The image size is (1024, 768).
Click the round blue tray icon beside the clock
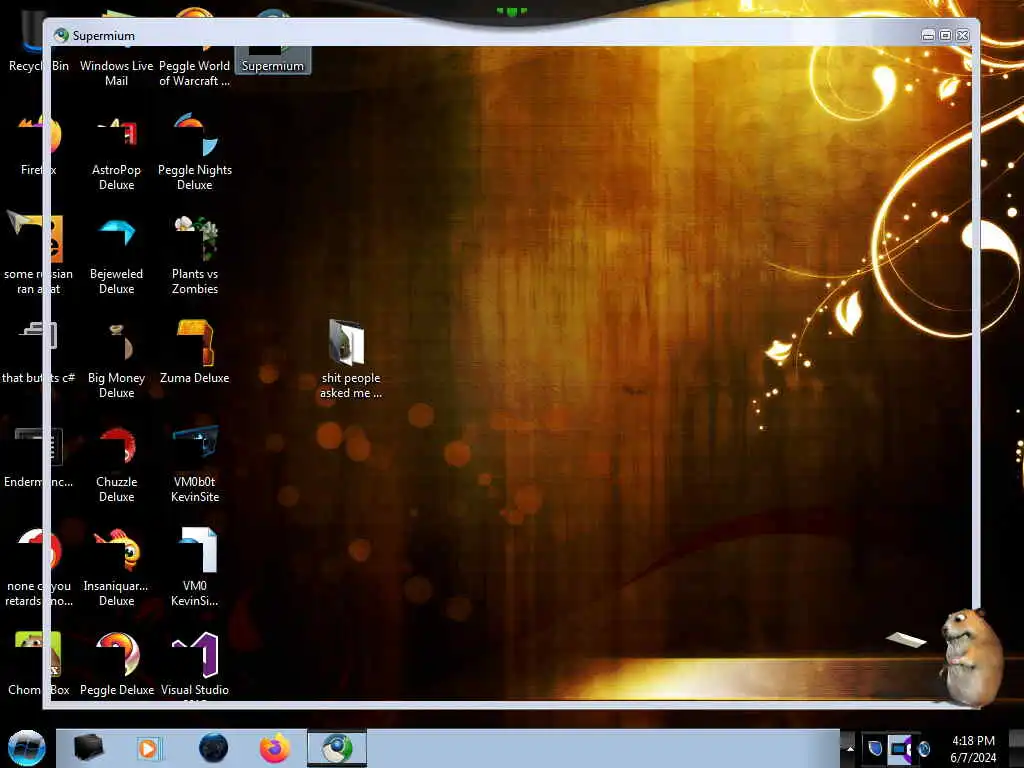pos(923,748)
